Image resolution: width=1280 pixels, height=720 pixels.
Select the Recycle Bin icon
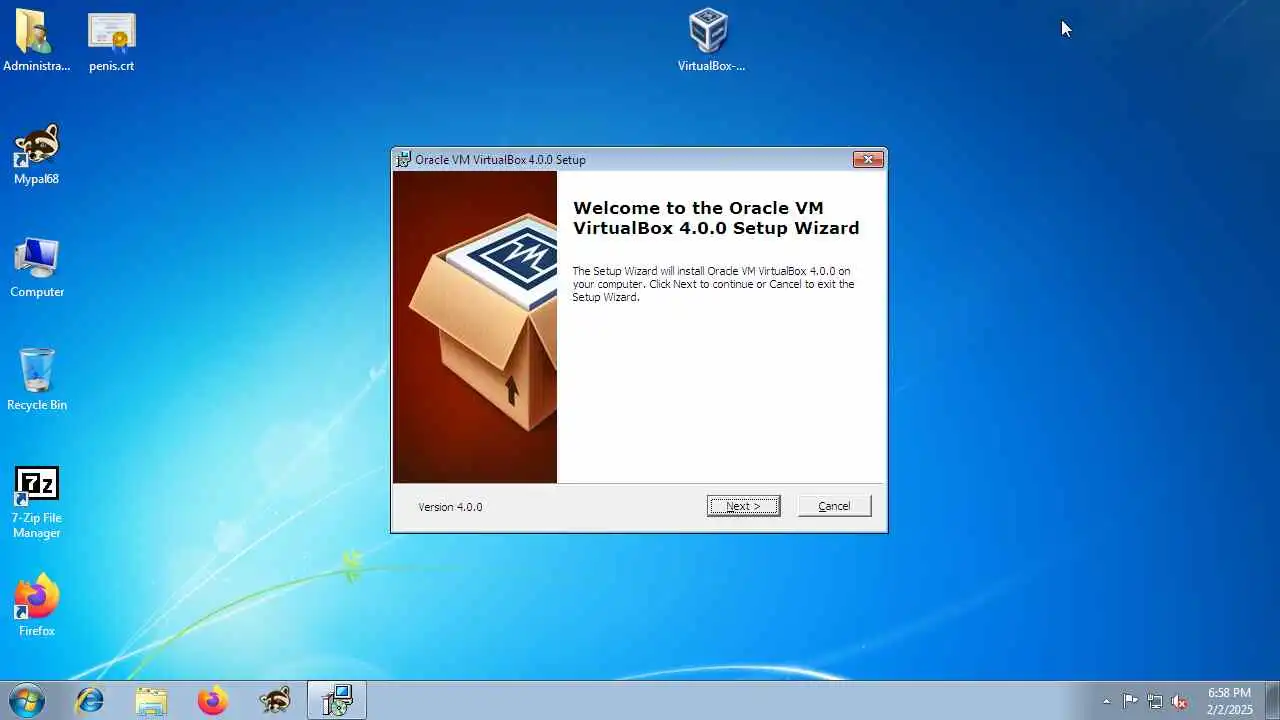(x=37, y=380)
